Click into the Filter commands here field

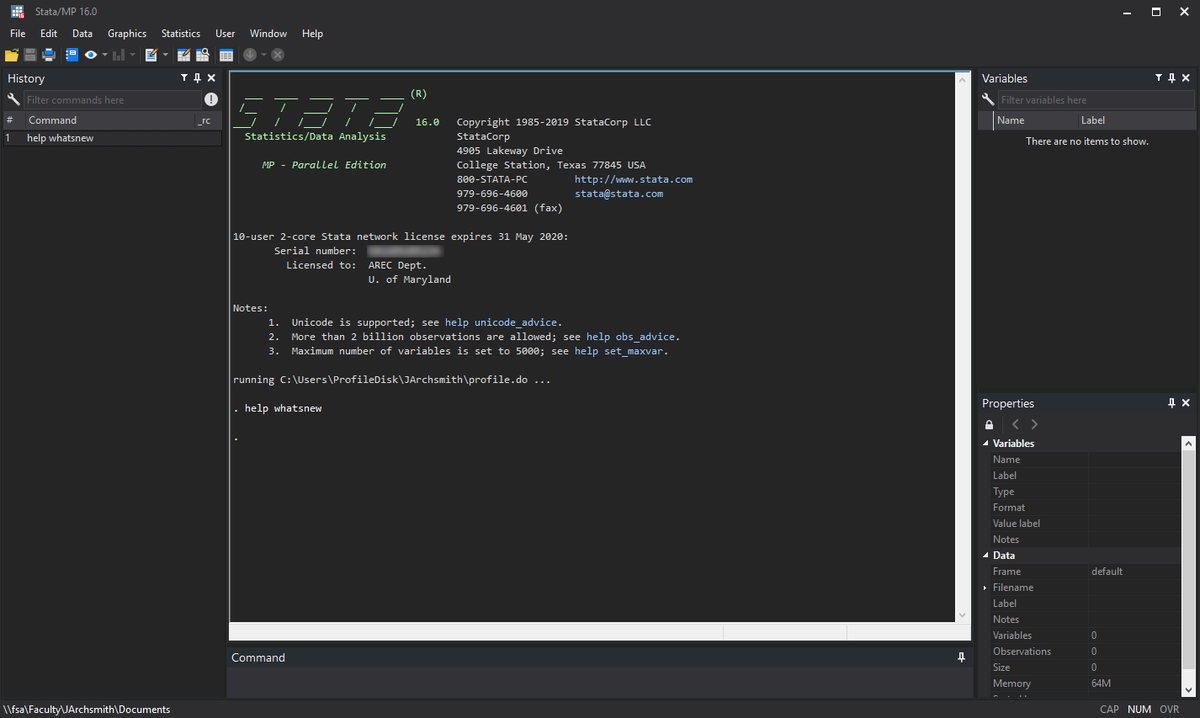pos(112,100)
